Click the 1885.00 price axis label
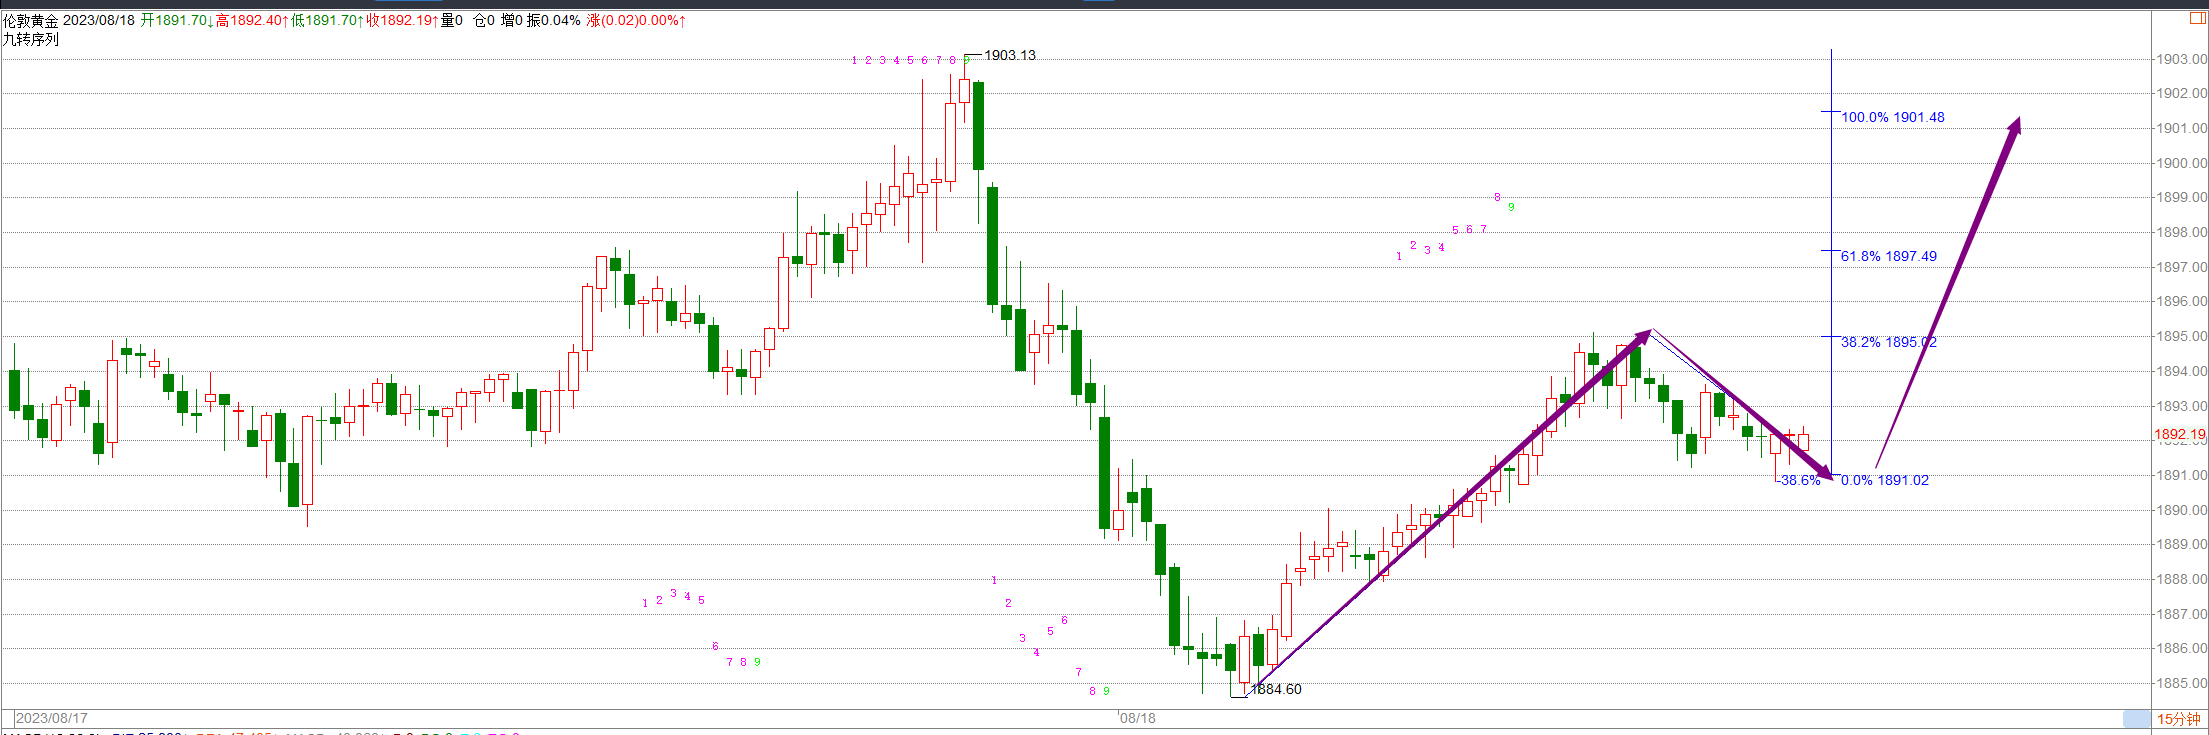This screenshot has width=2209, height=735. [2181, 683]
